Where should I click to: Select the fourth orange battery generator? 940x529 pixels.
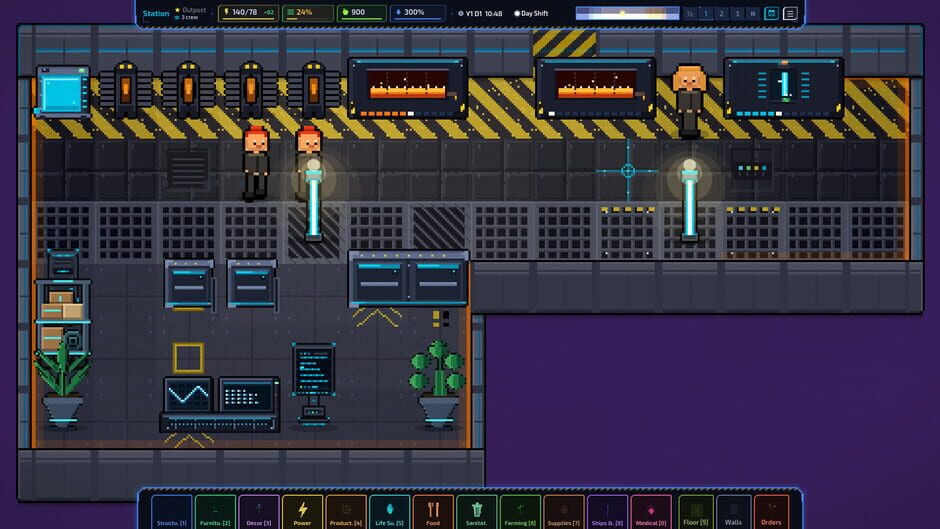[314, 90]
